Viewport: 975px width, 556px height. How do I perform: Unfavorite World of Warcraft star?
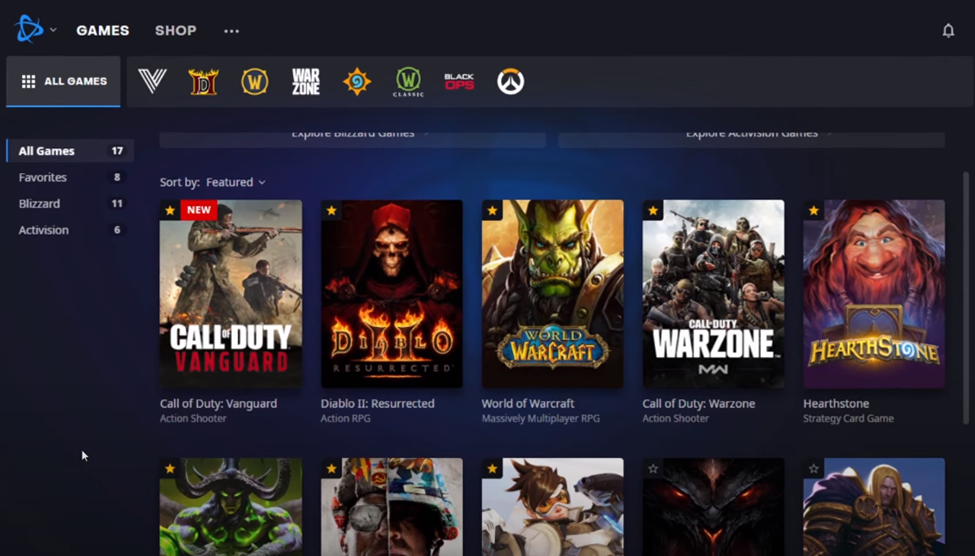click(x=492, y=210)
